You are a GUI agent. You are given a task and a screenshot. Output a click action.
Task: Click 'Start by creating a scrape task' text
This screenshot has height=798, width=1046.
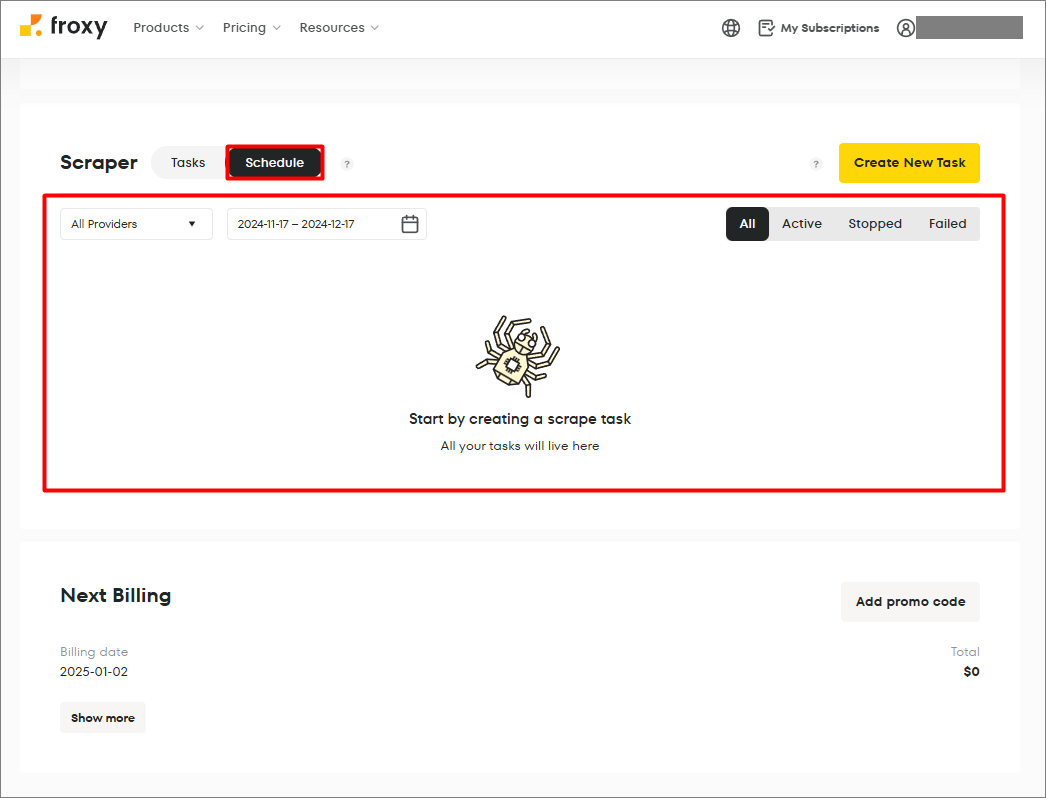(x=520, y=419)
